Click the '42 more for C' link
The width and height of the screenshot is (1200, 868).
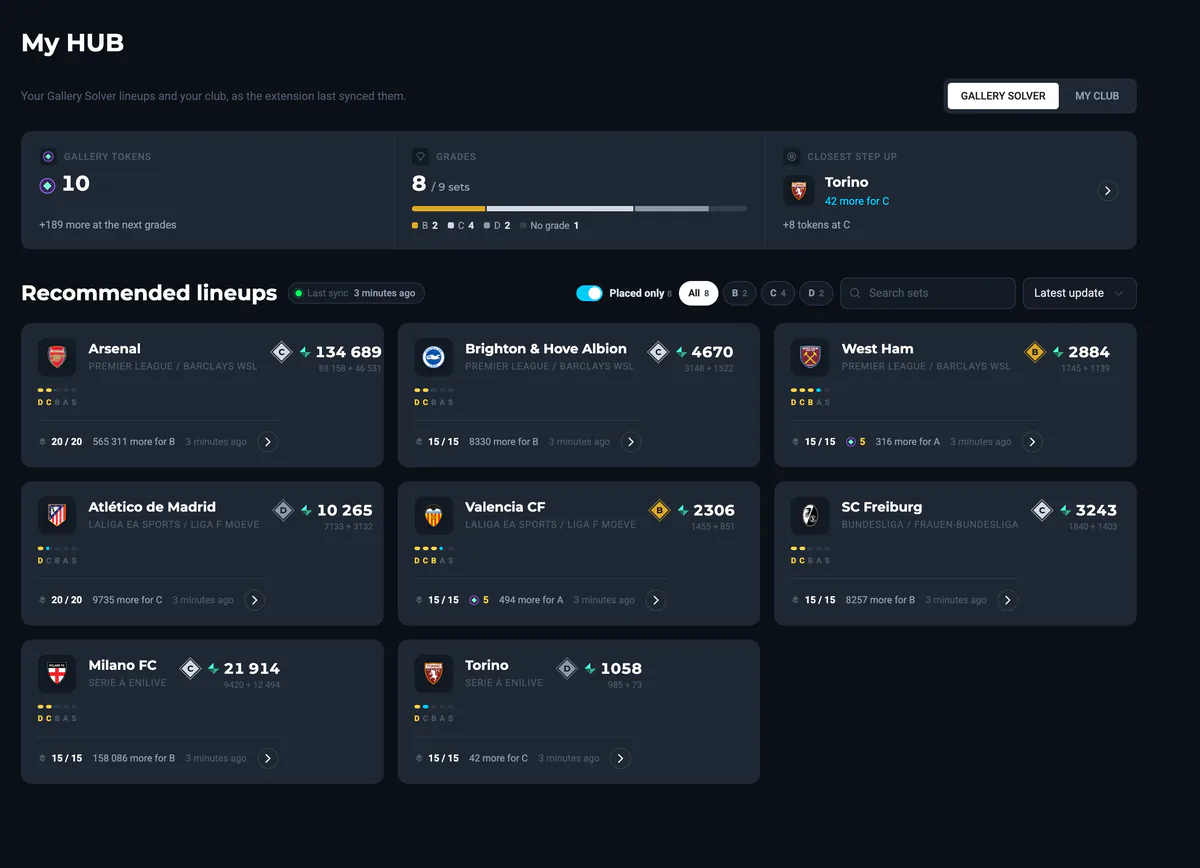click(857, 201)
